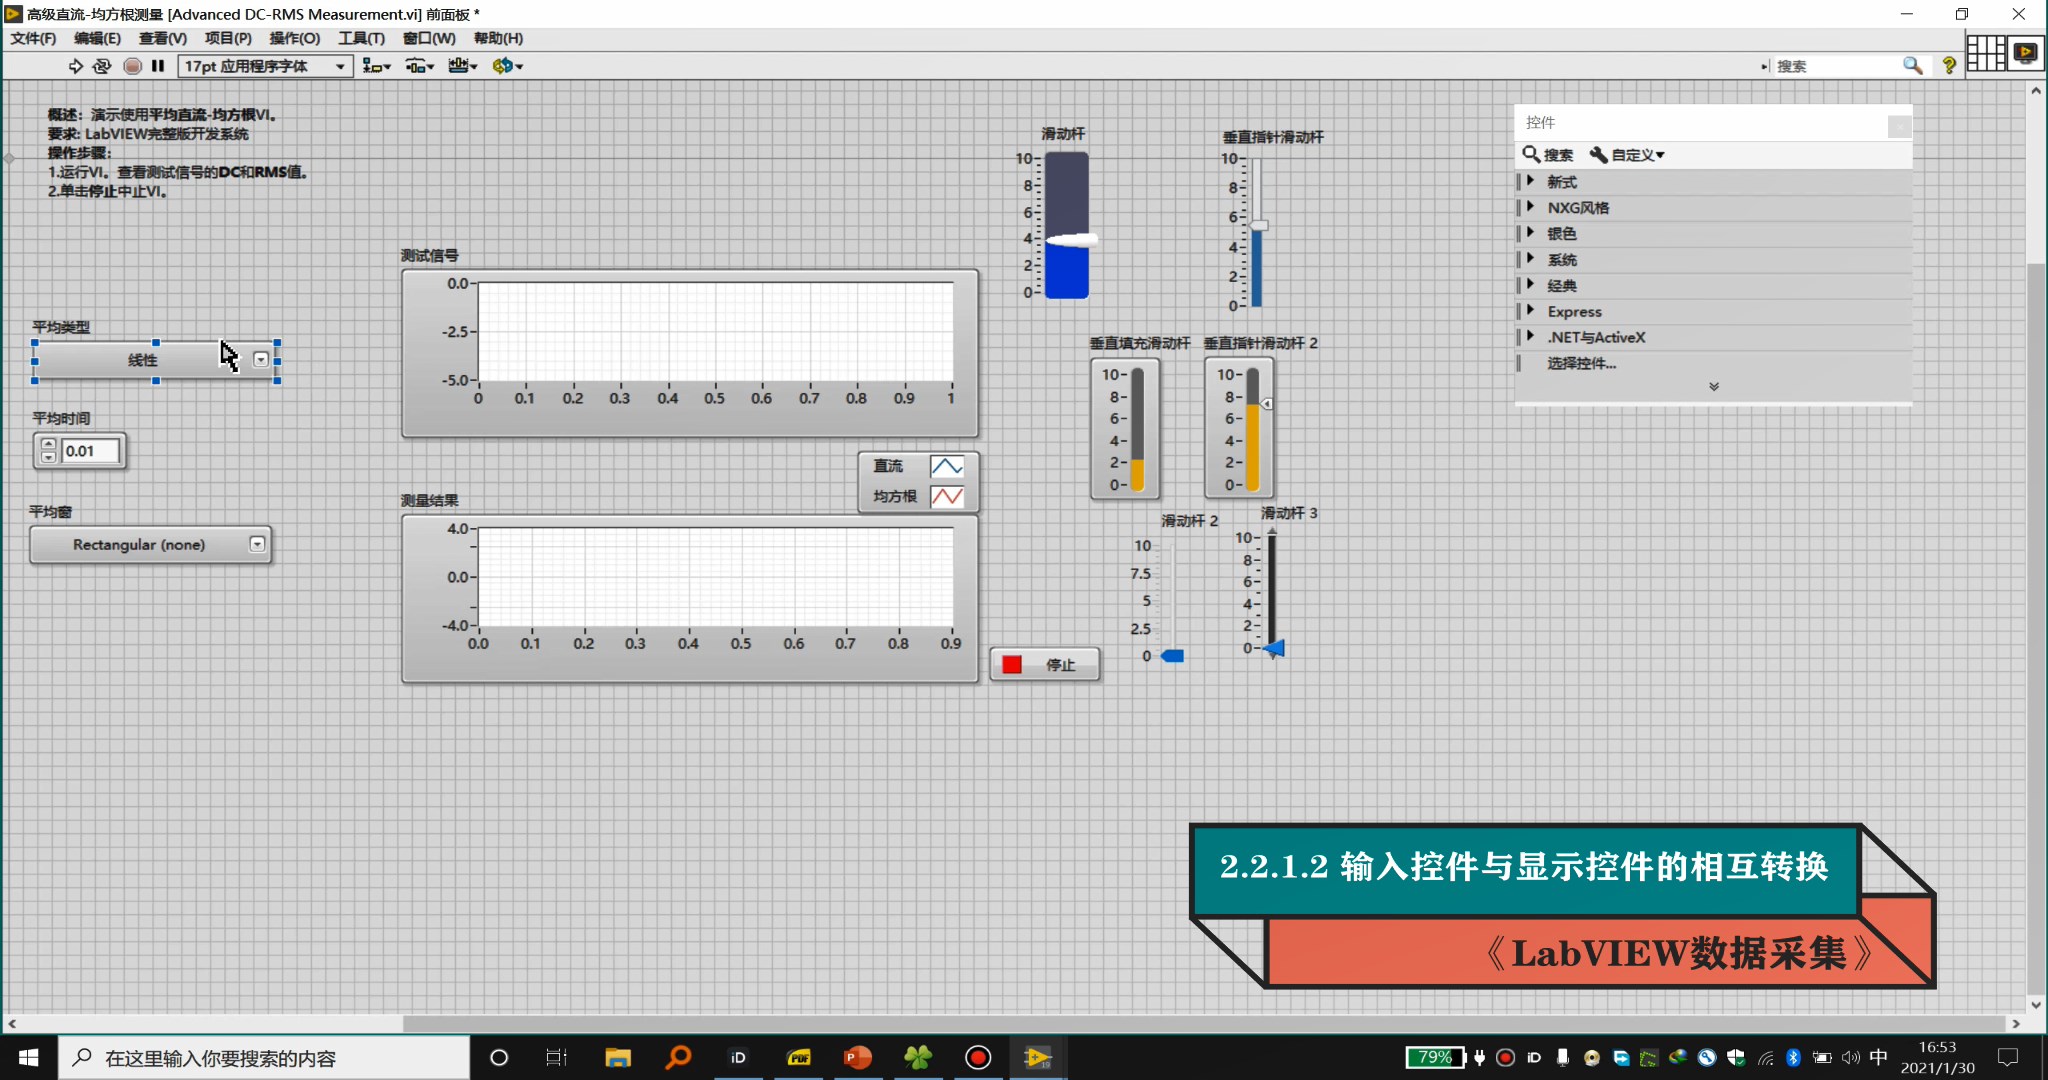Click the Run Continuously button
This screenshot has width=2048, height=1080.
point(102,66)
